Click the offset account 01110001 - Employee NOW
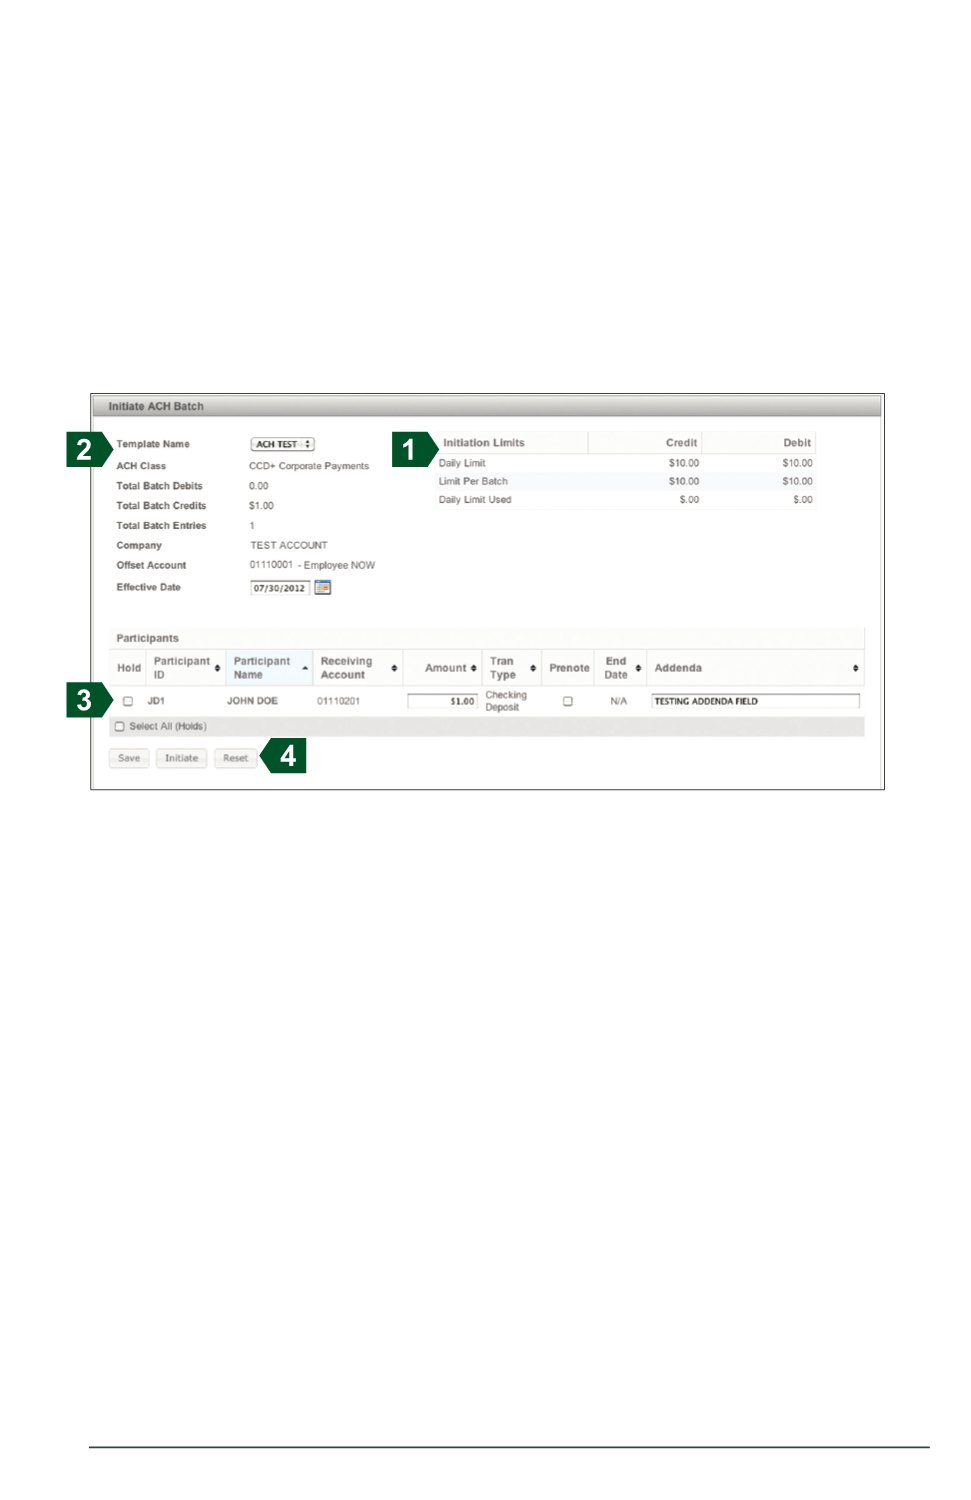Viewport: 971px width, 1500px height. point(312,565)
